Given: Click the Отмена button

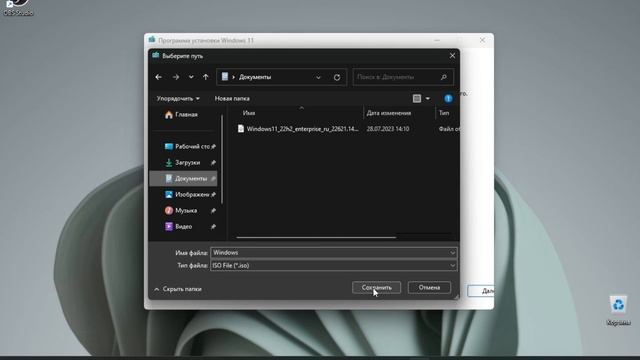Looking at the screenshot, I should [429, 287].
